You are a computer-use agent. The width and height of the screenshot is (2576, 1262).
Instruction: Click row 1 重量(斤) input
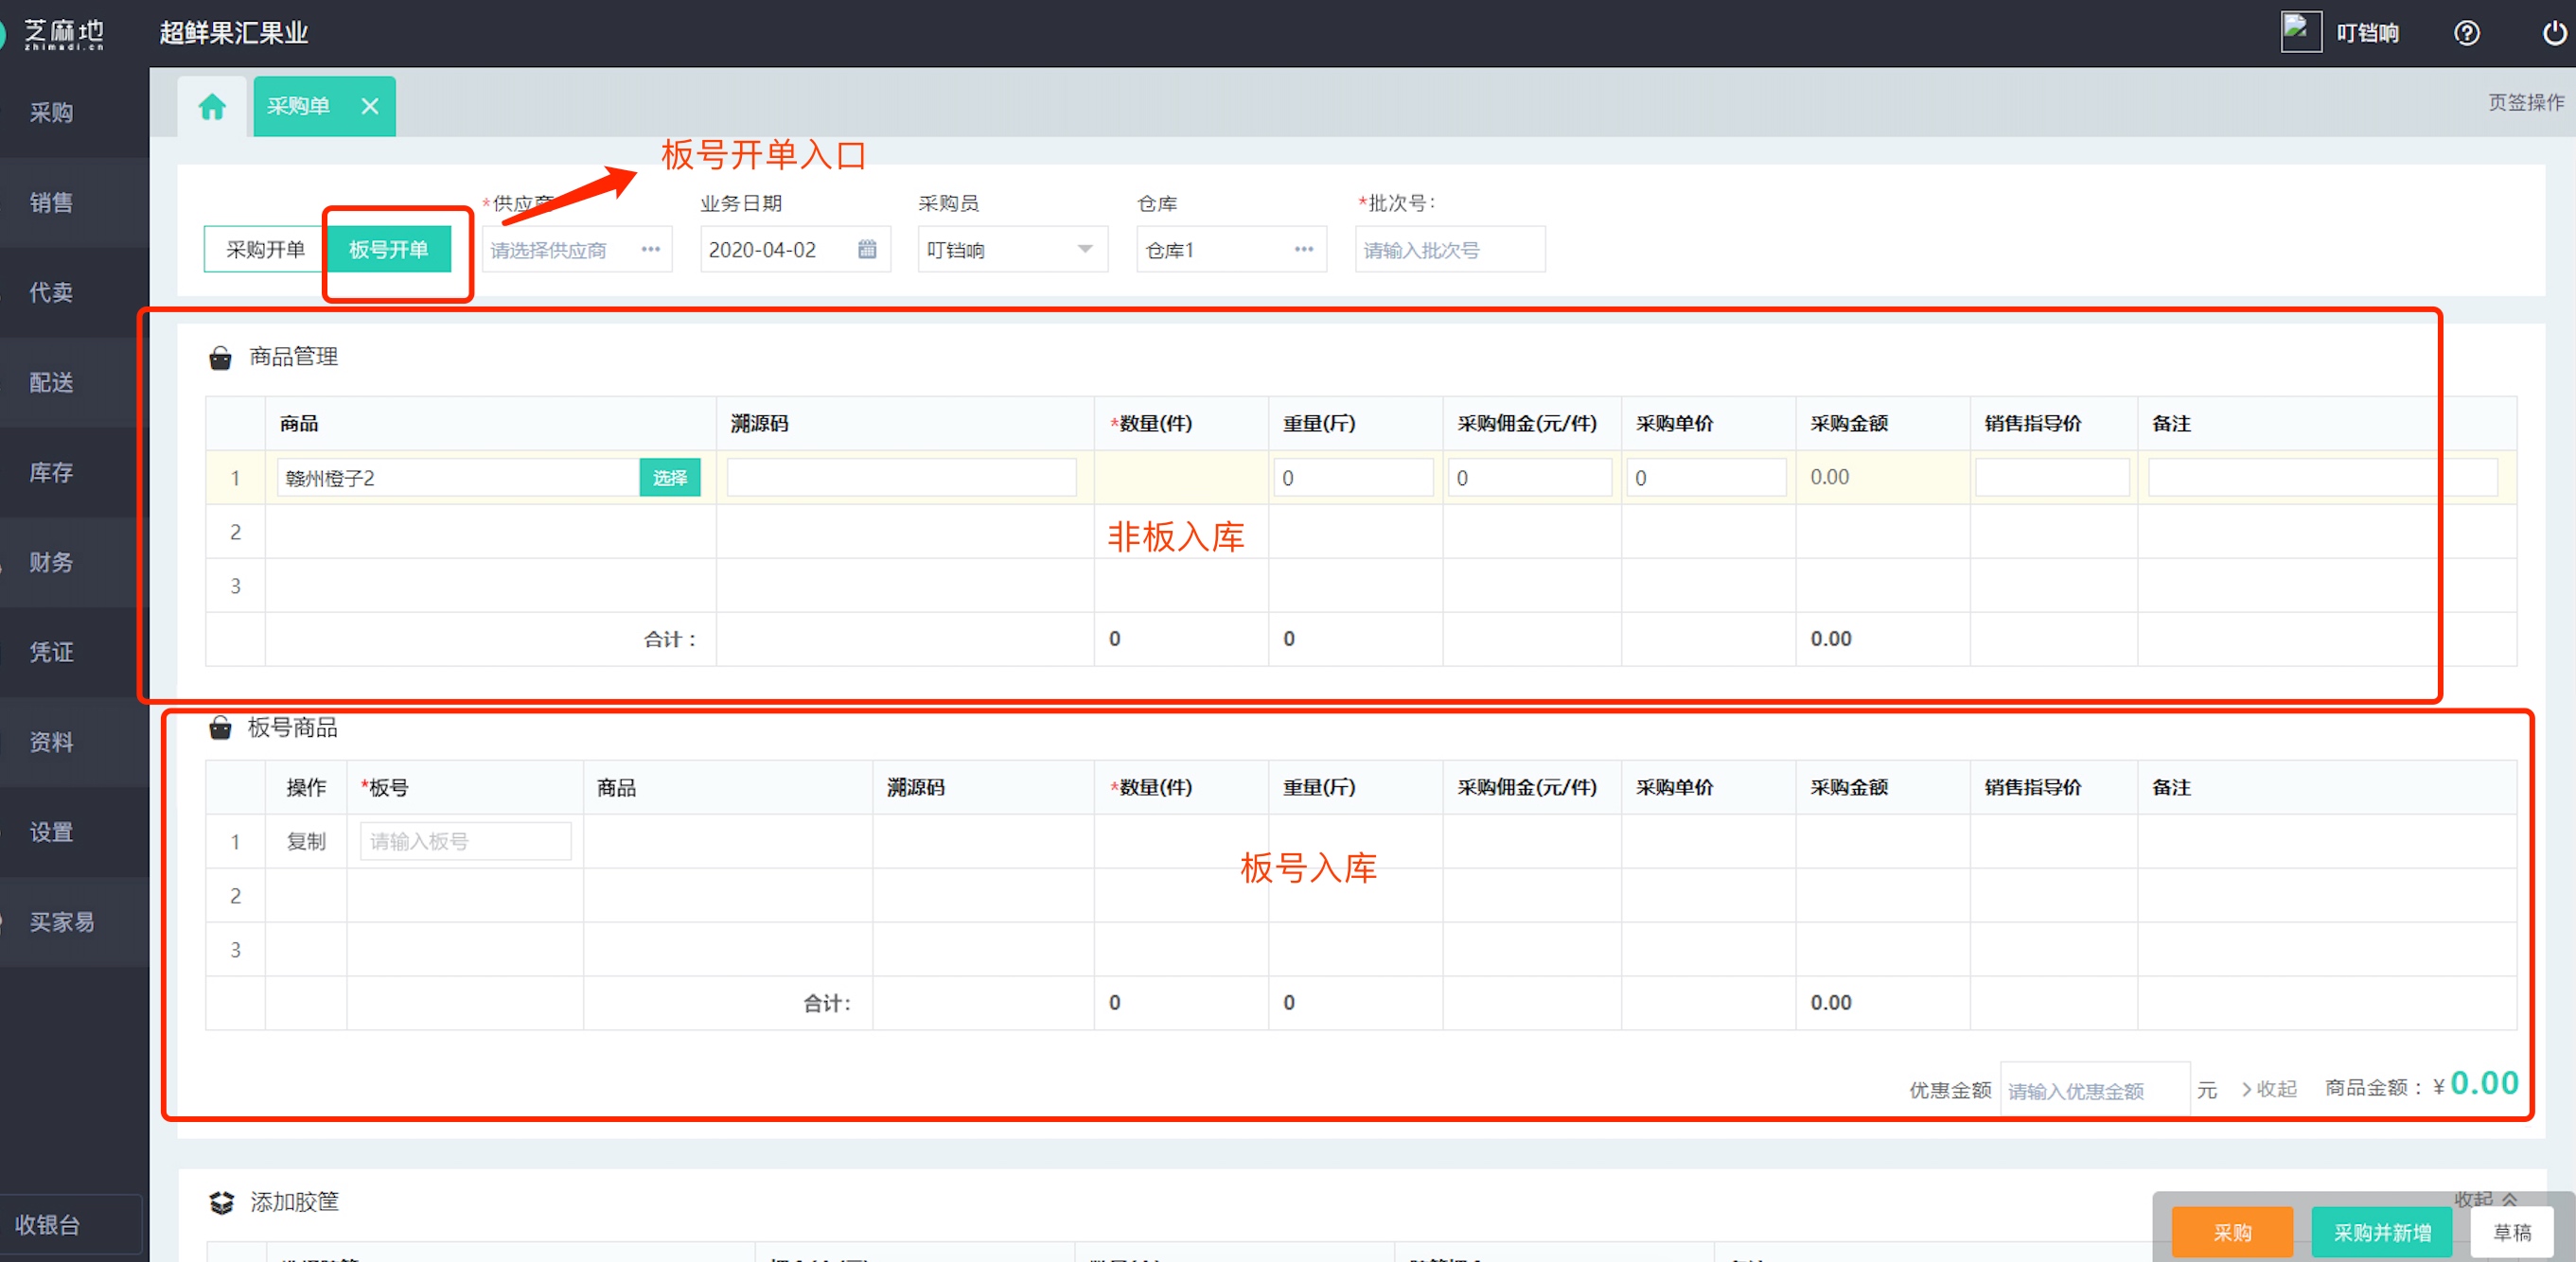(1354, 478)
